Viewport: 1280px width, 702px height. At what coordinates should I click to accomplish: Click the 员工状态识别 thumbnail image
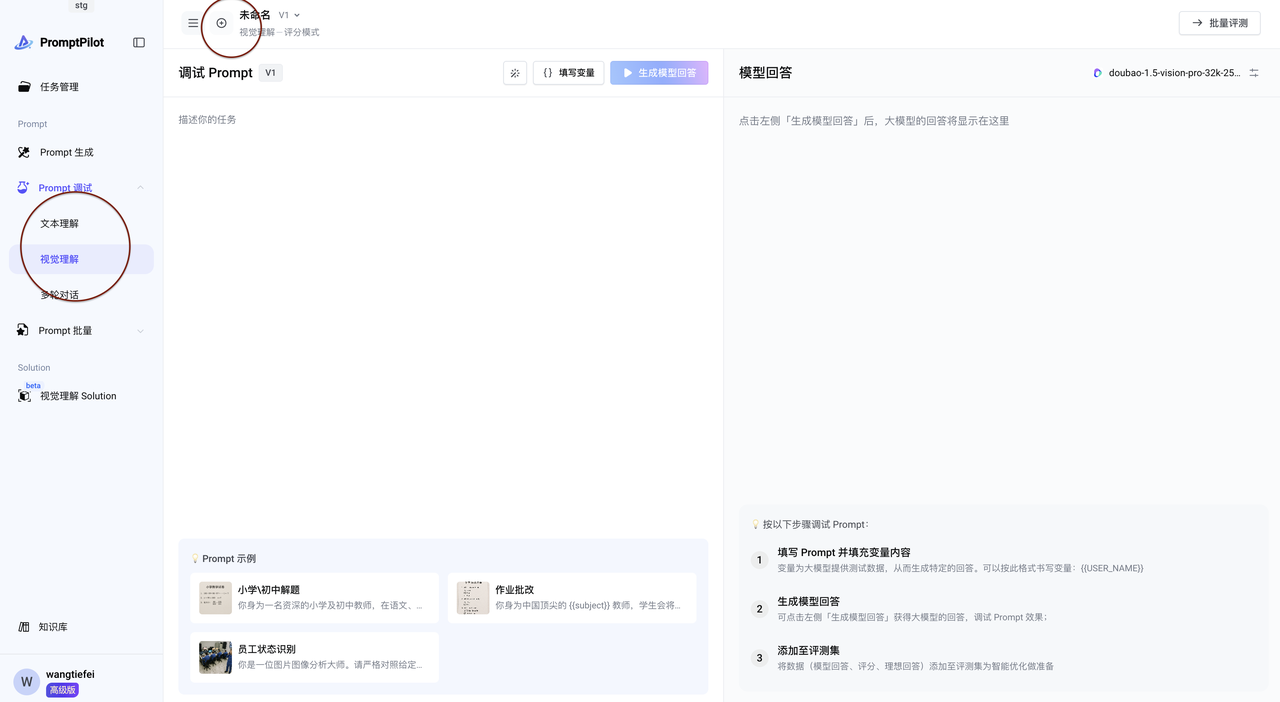click(x=215, y=657)
